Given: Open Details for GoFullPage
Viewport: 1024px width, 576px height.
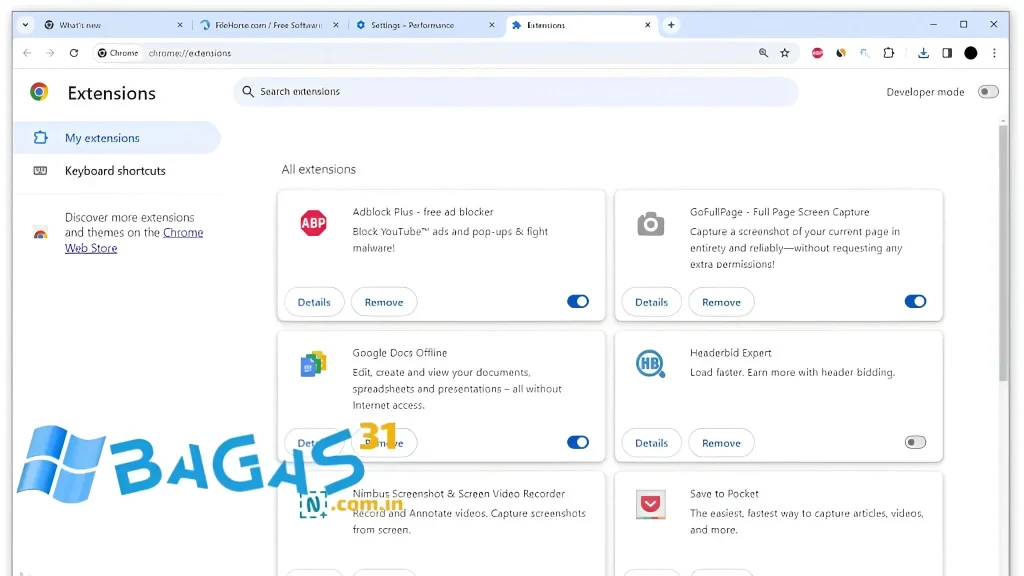Looking at the screenshot, I should tap(651, 302).
